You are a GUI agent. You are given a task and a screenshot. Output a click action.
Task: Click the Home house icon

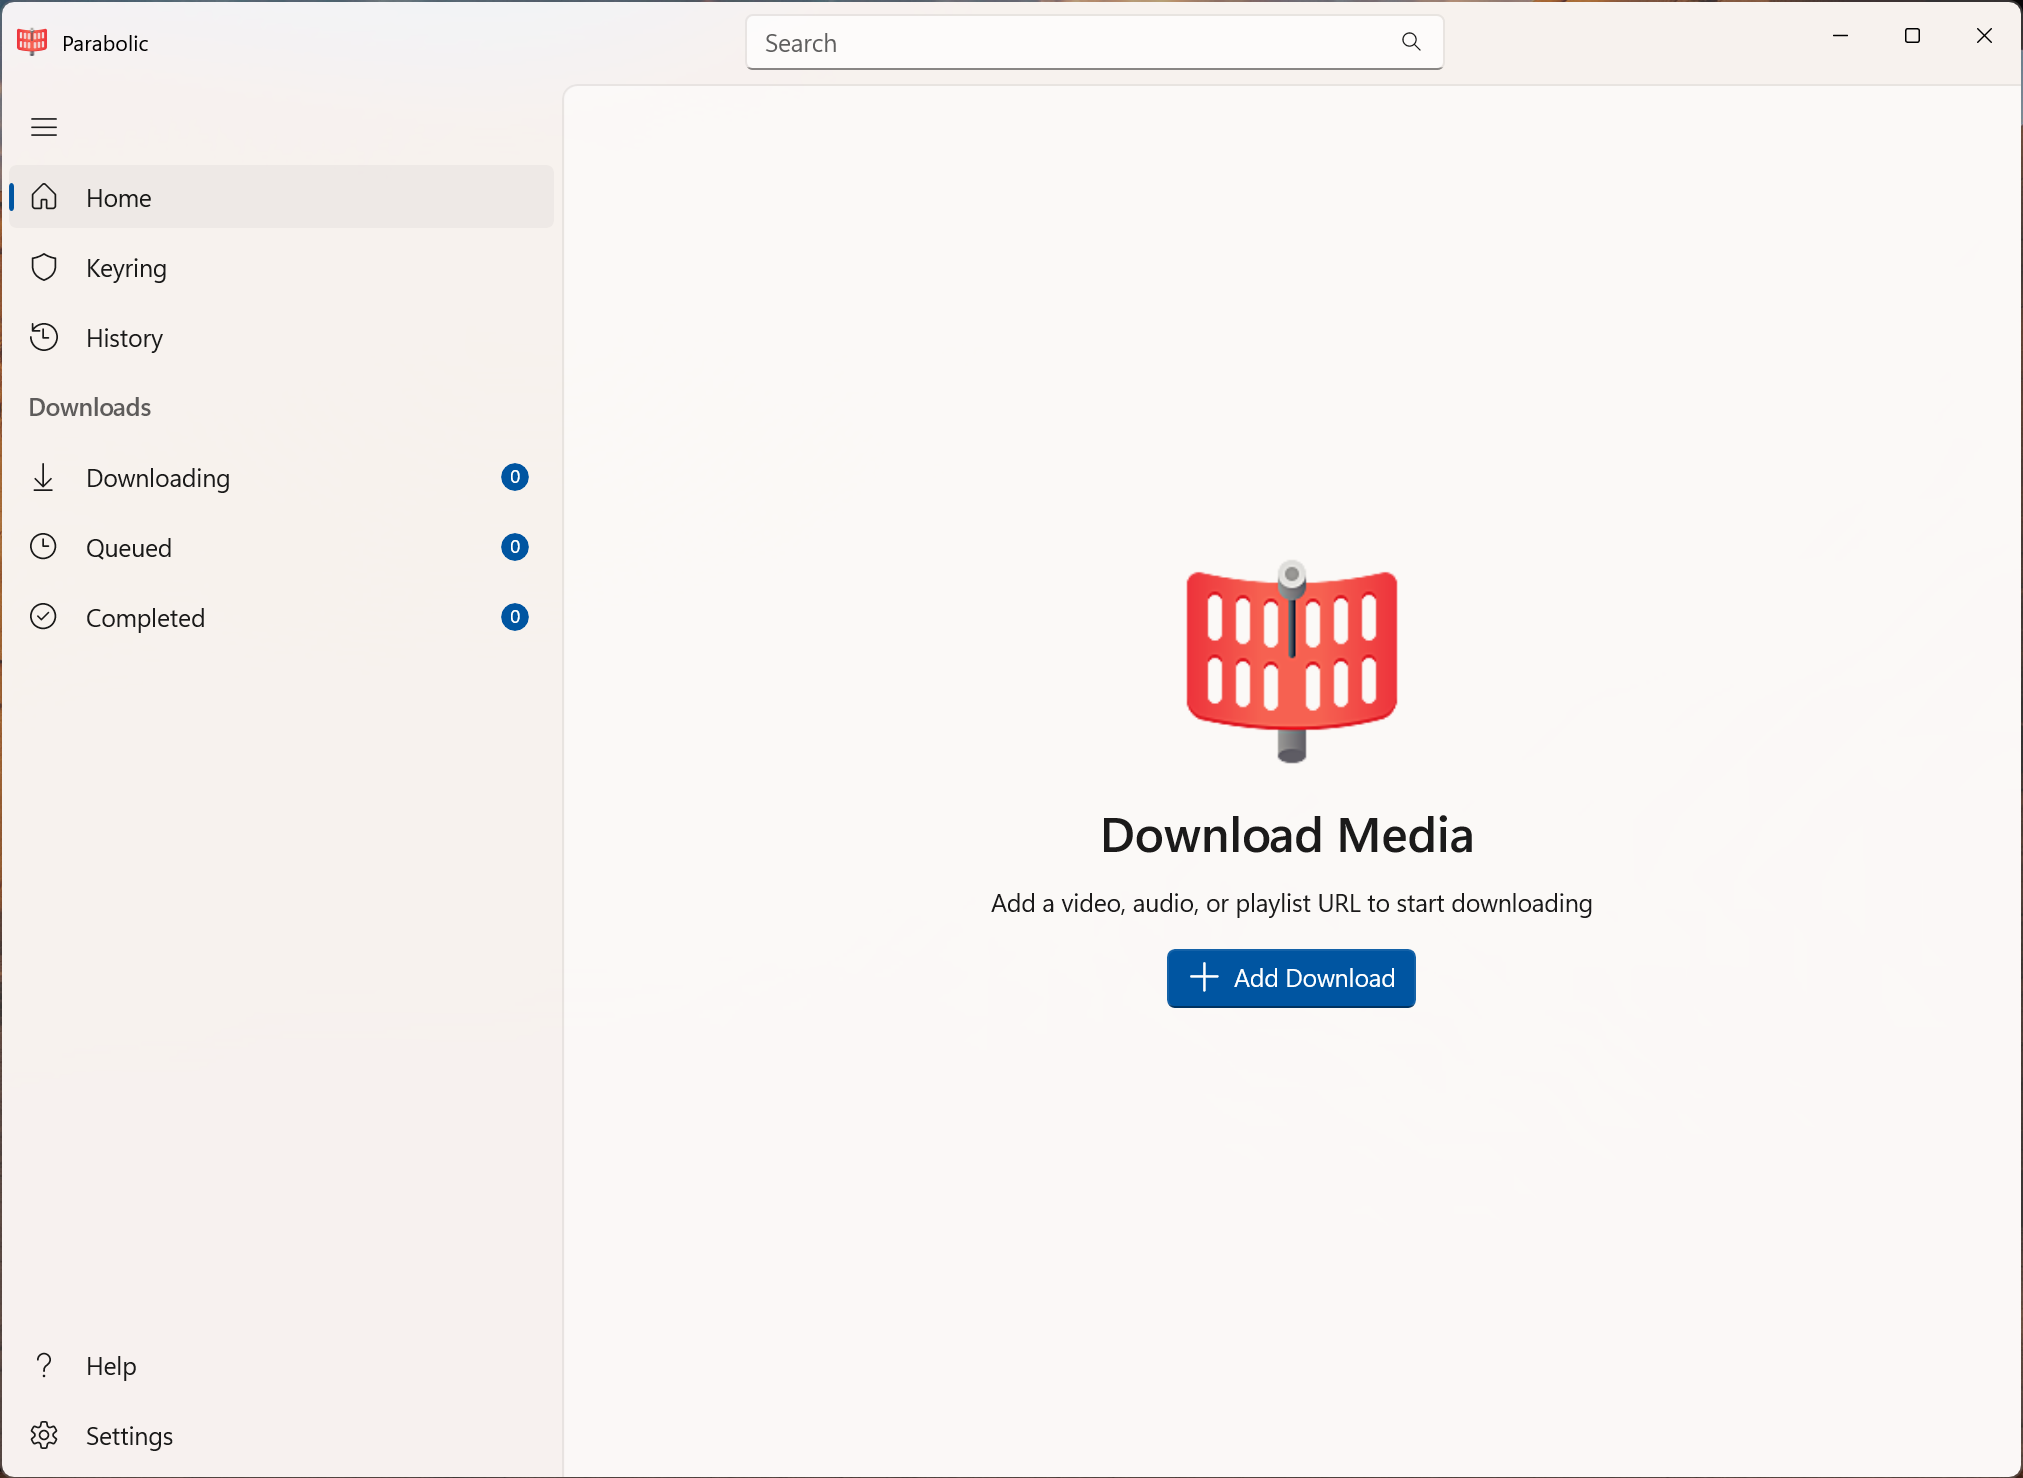point(44,197)
